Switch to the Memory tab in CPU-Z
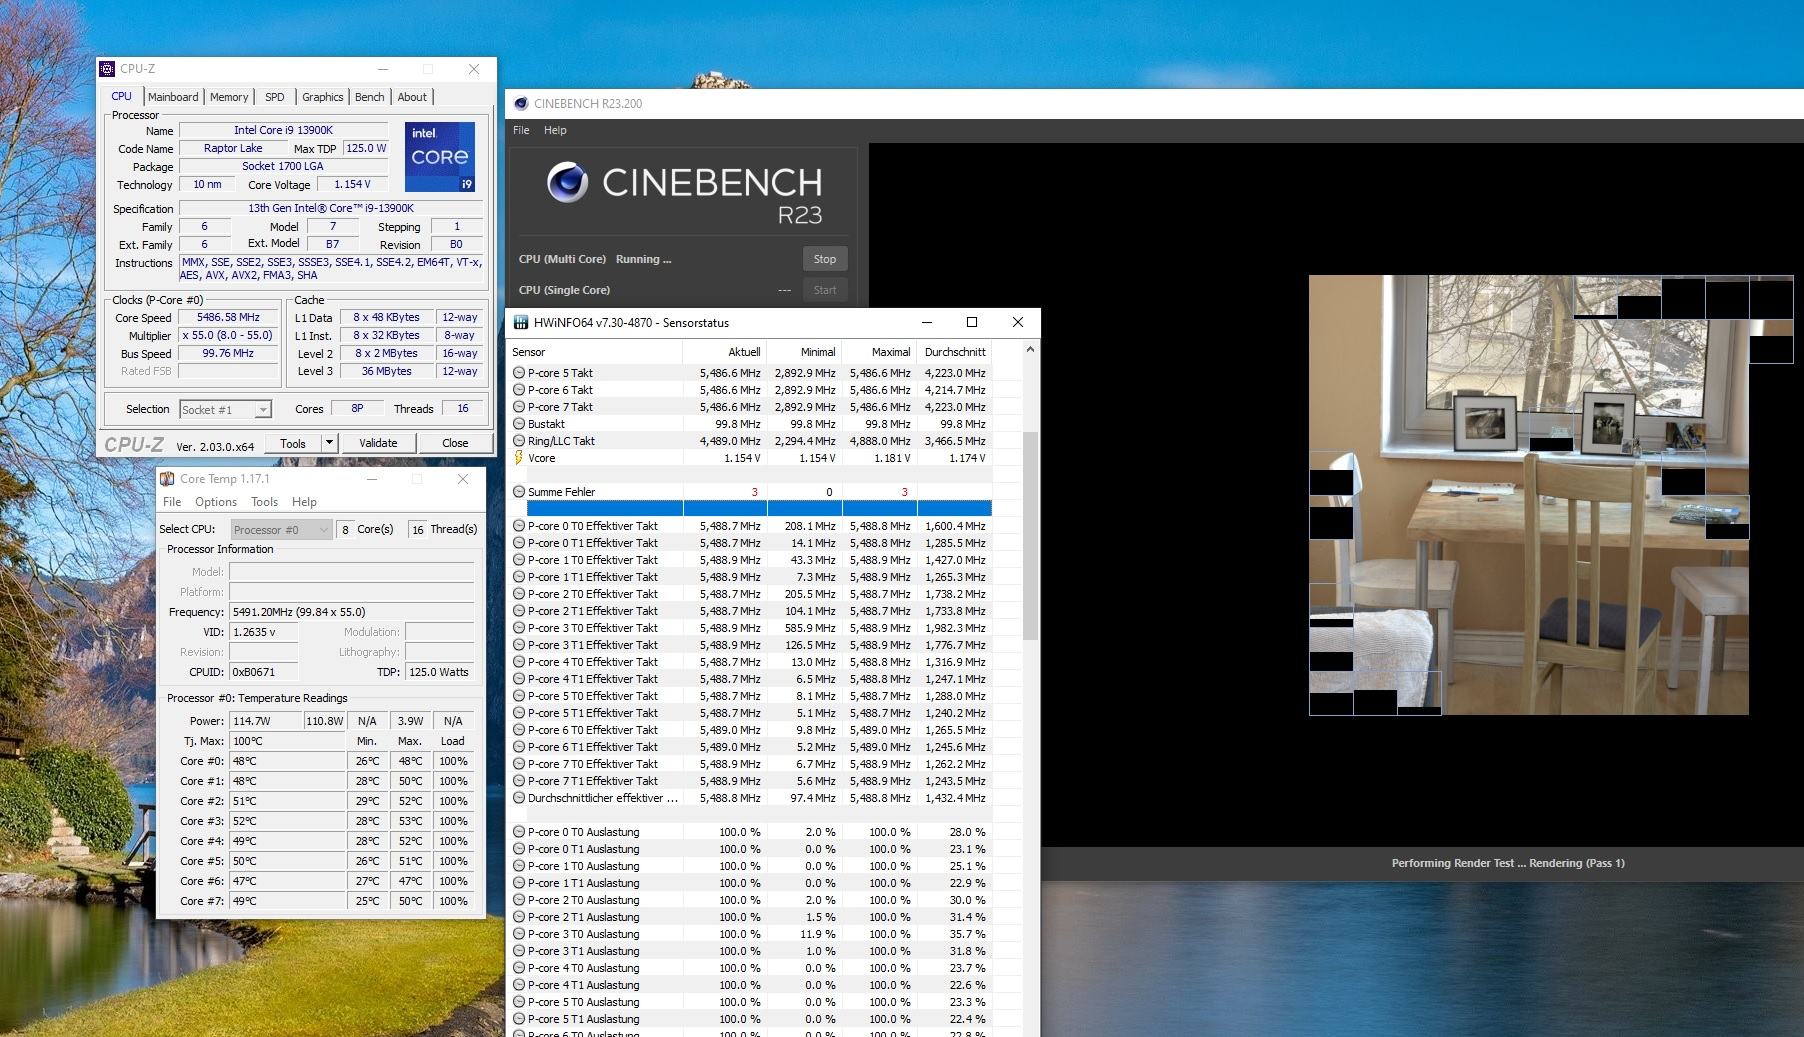The height and width of the screenshot is (1037, 1804). coord(229,97)
